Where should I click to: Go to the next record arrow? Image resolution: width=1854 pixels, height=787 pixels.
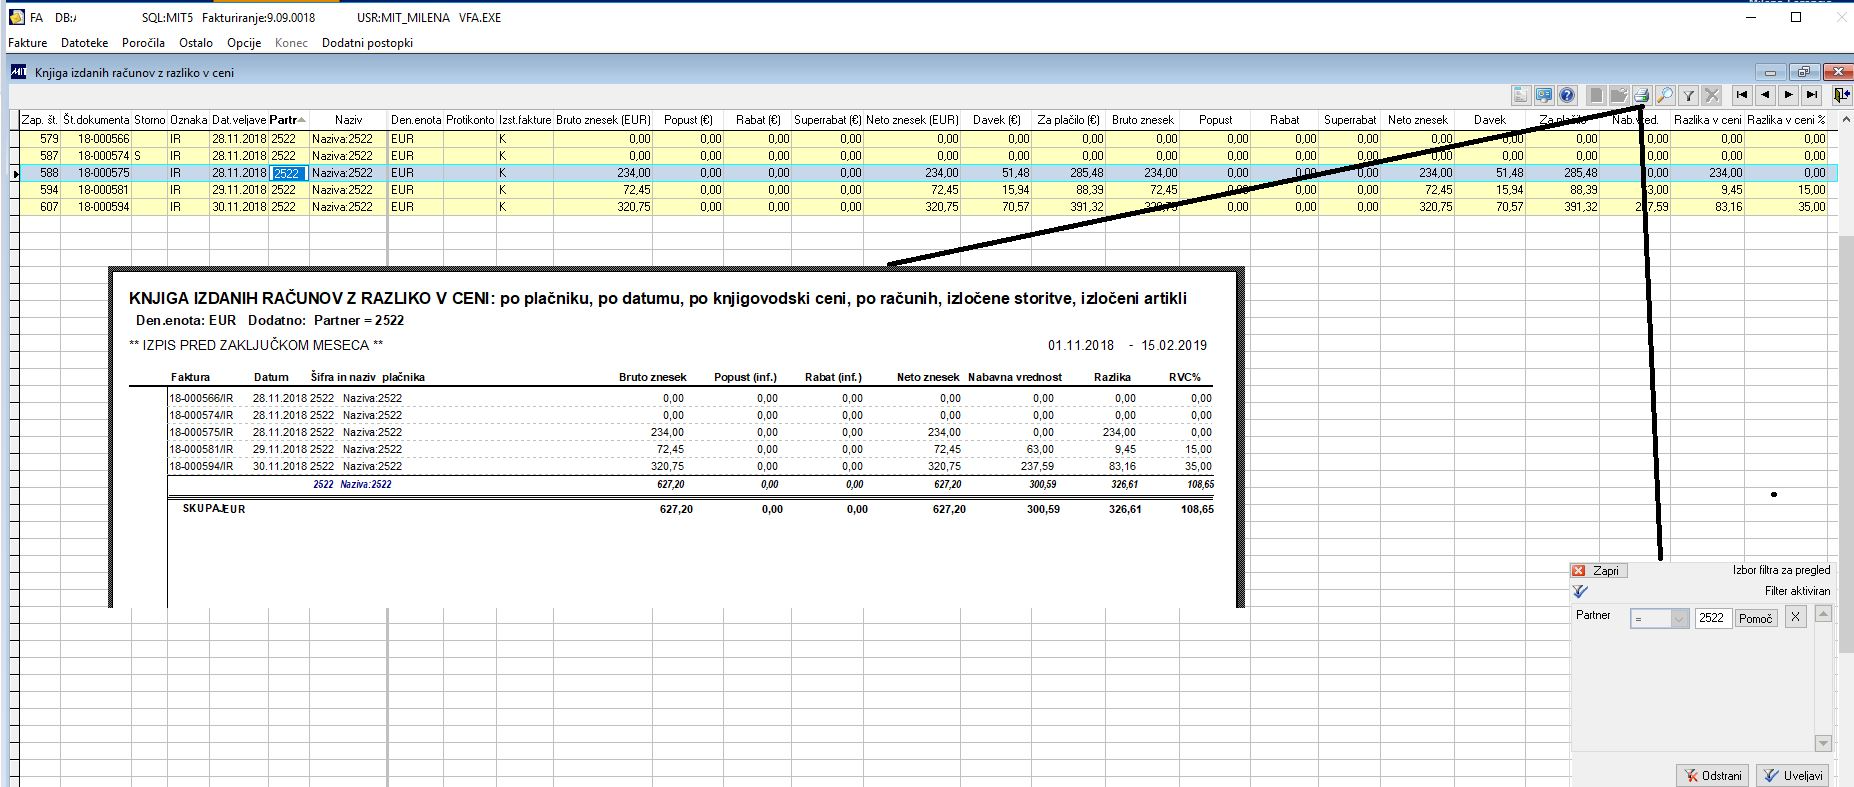click(1789, 96)
